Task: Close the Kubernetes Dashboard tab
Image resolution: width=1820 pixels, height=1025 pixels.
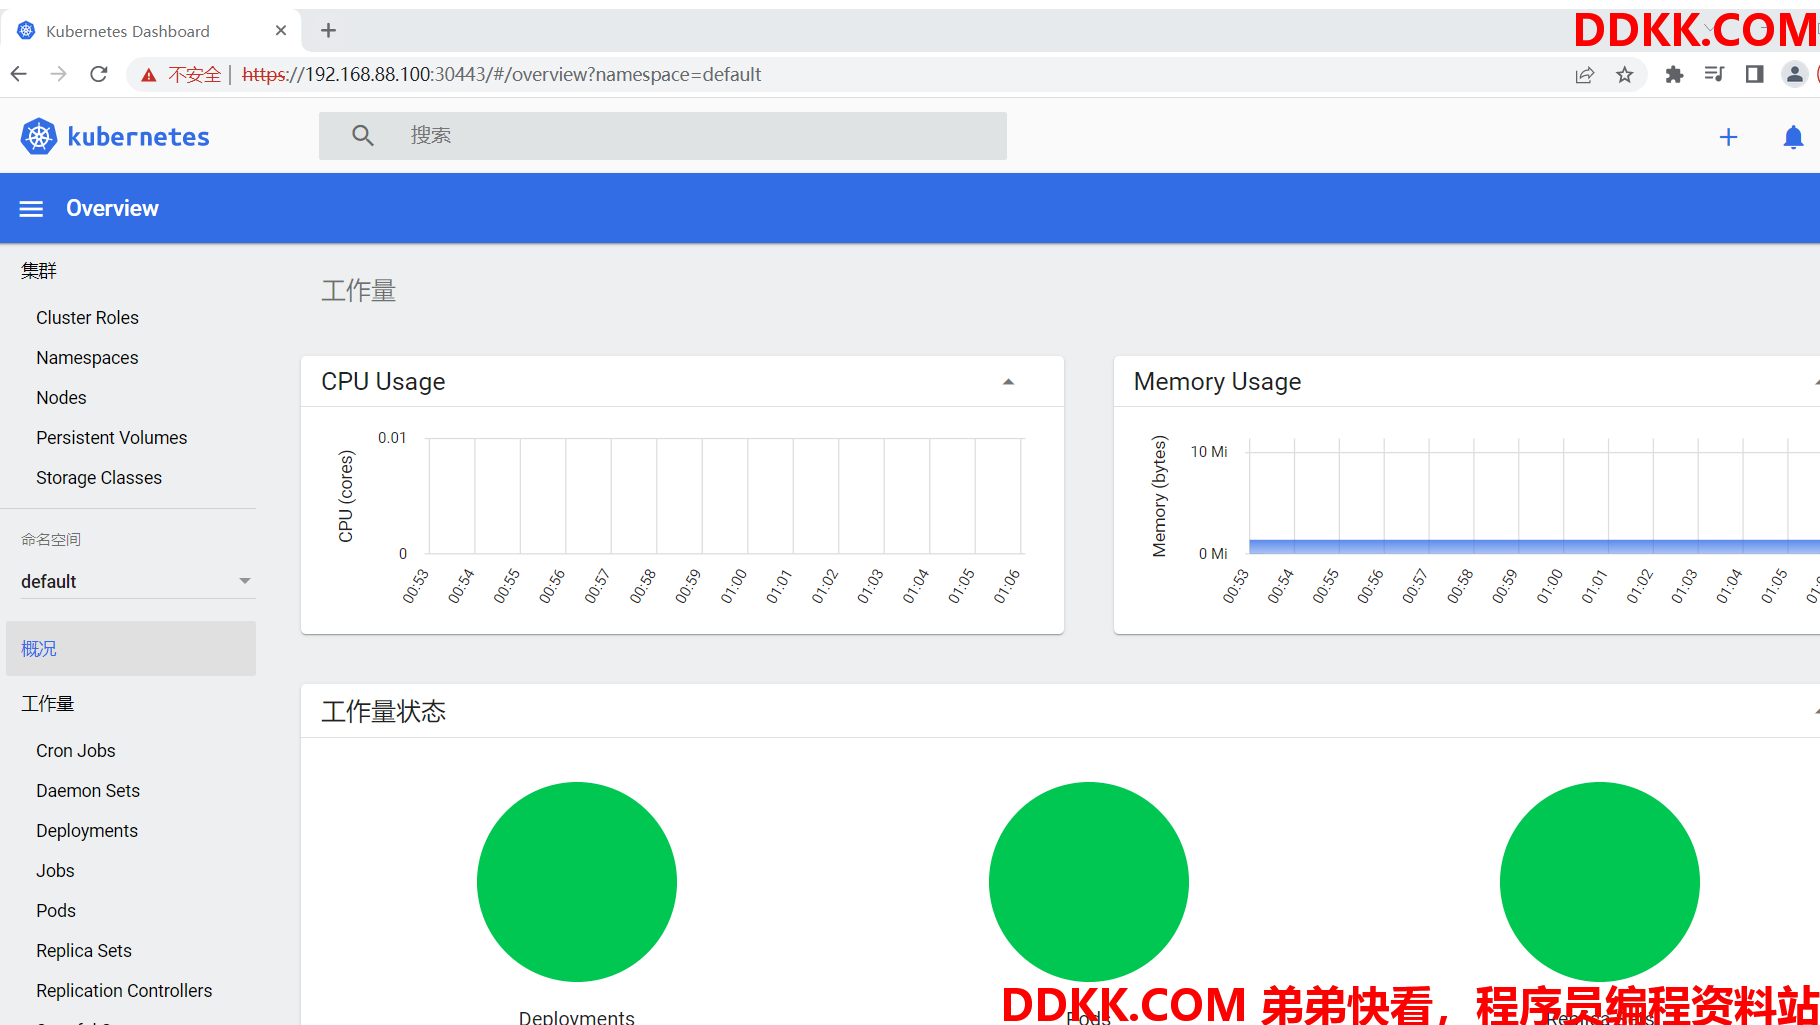Action: [281, 30]
